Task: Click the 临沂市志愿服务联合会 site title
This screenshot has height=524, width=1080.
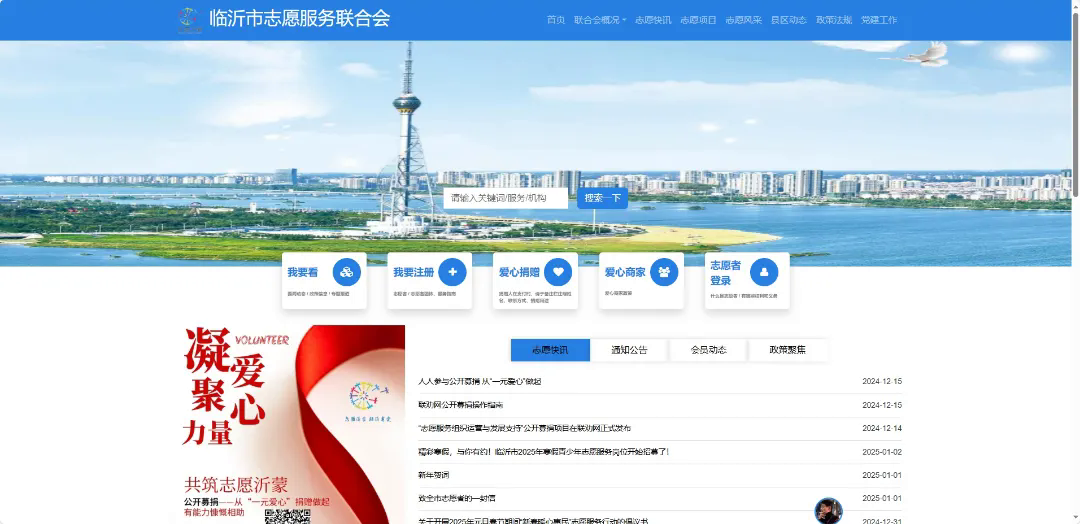Action: [x=300, y=19]
